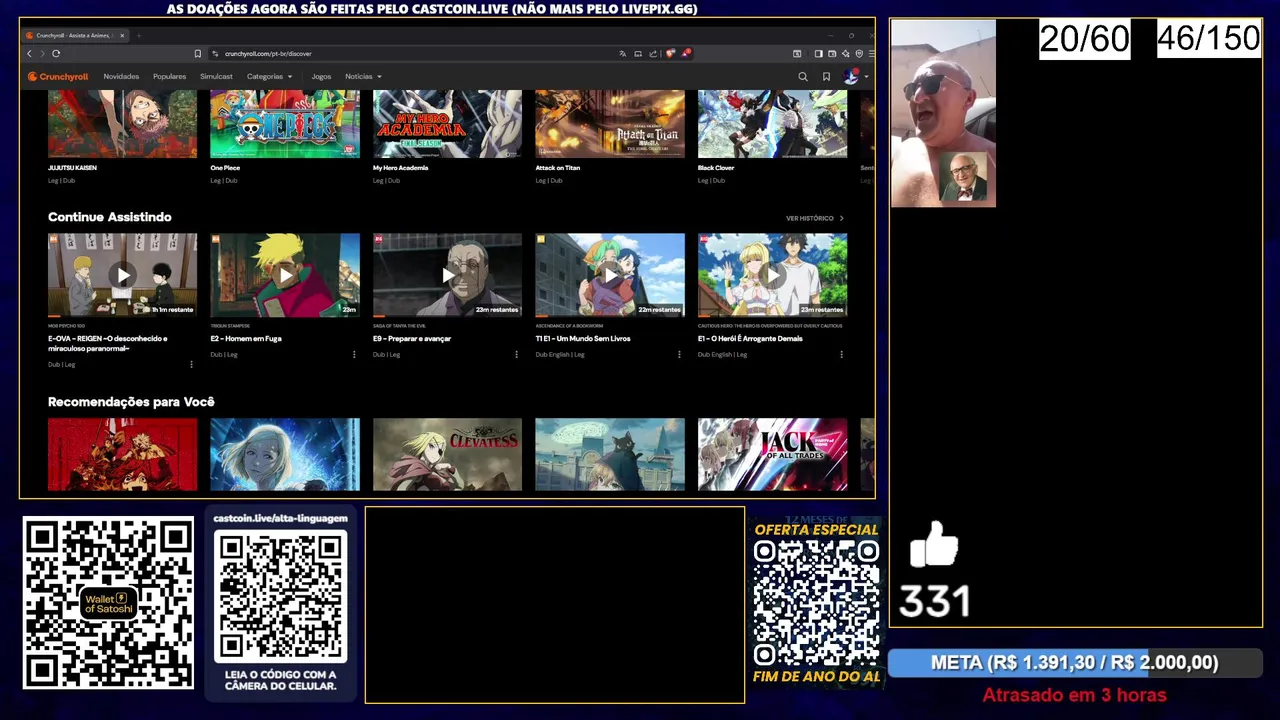This screenshot has height=720, width=1280.
Task: Toggle the browser sidebar panel icon
Action: pos(818,53)
